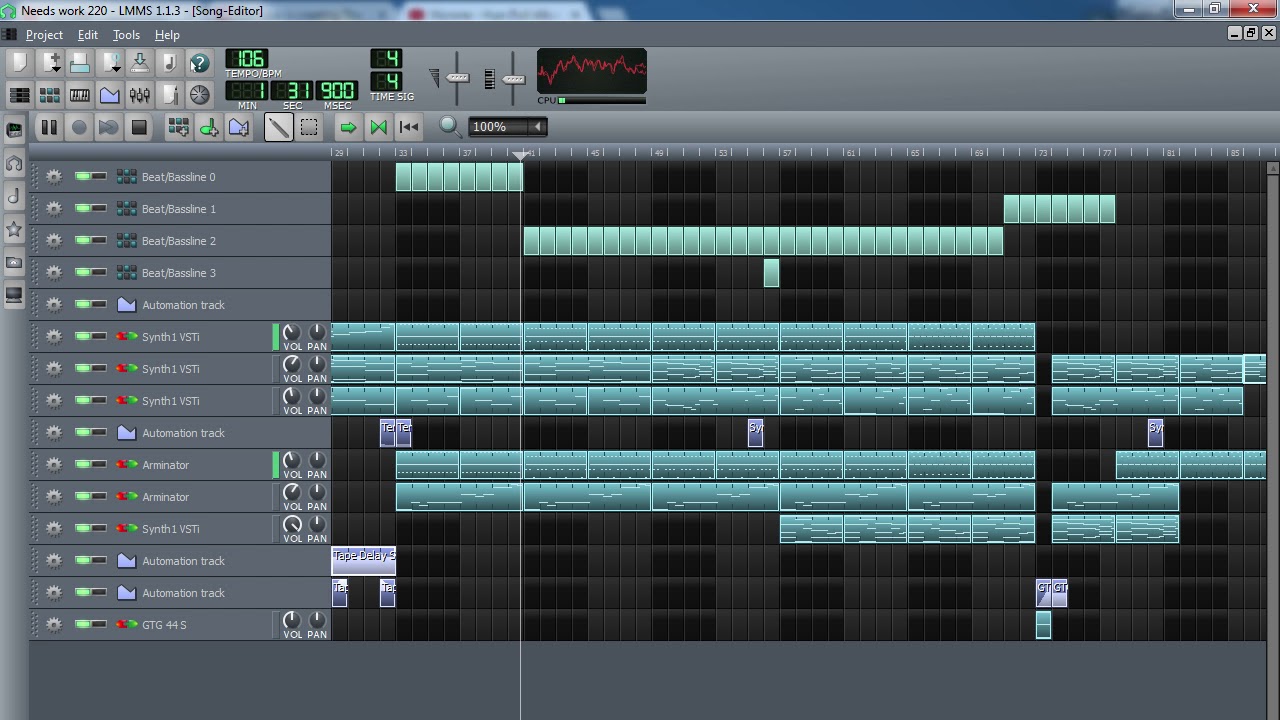1280x720 pixels.
Task: Open the home folder sidebar tab
Action: pos(14,262)
